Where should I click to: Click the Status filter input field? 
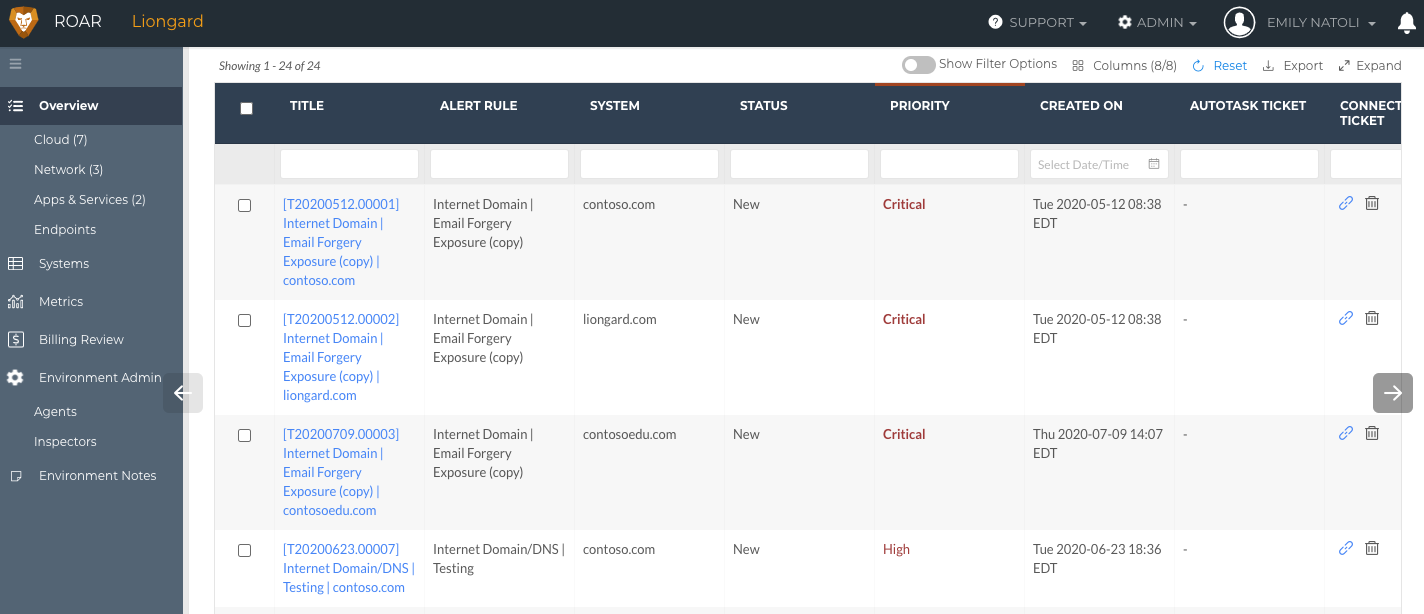point(799,164)
